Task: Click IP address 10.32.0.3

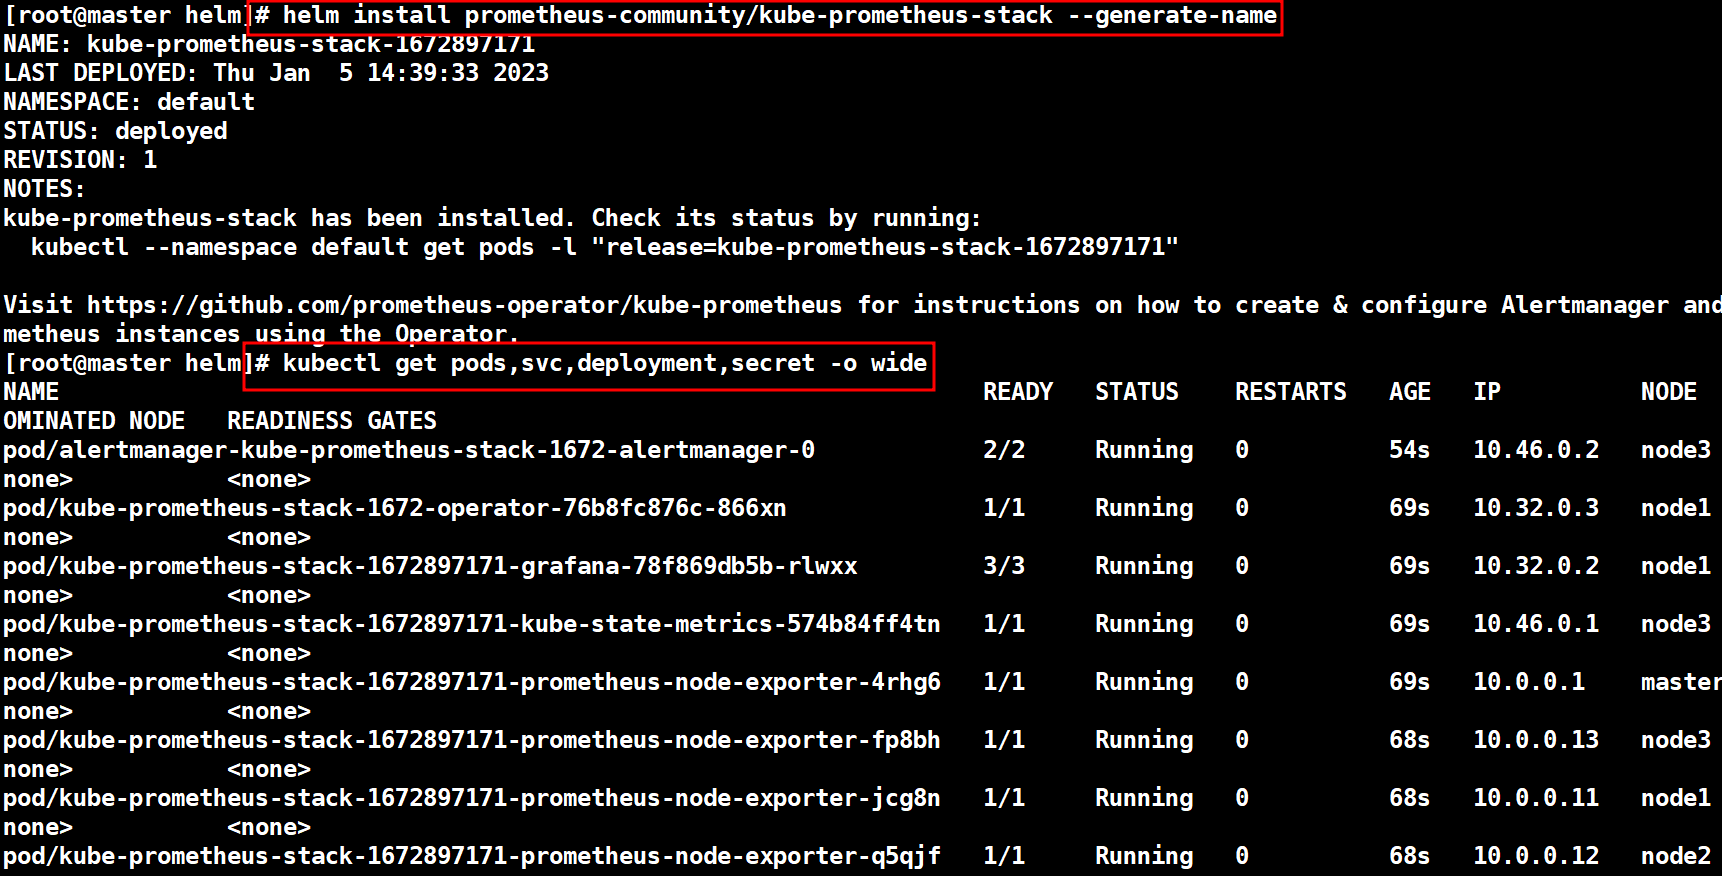Action: point(1536,508)
